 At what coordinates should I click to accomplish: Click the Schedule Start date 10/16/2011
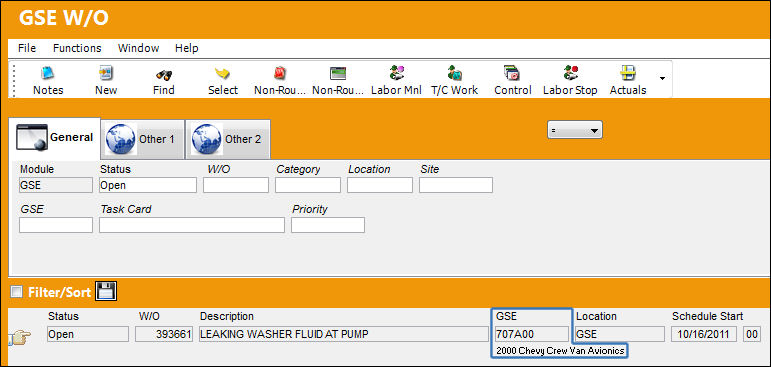point(704,334)
